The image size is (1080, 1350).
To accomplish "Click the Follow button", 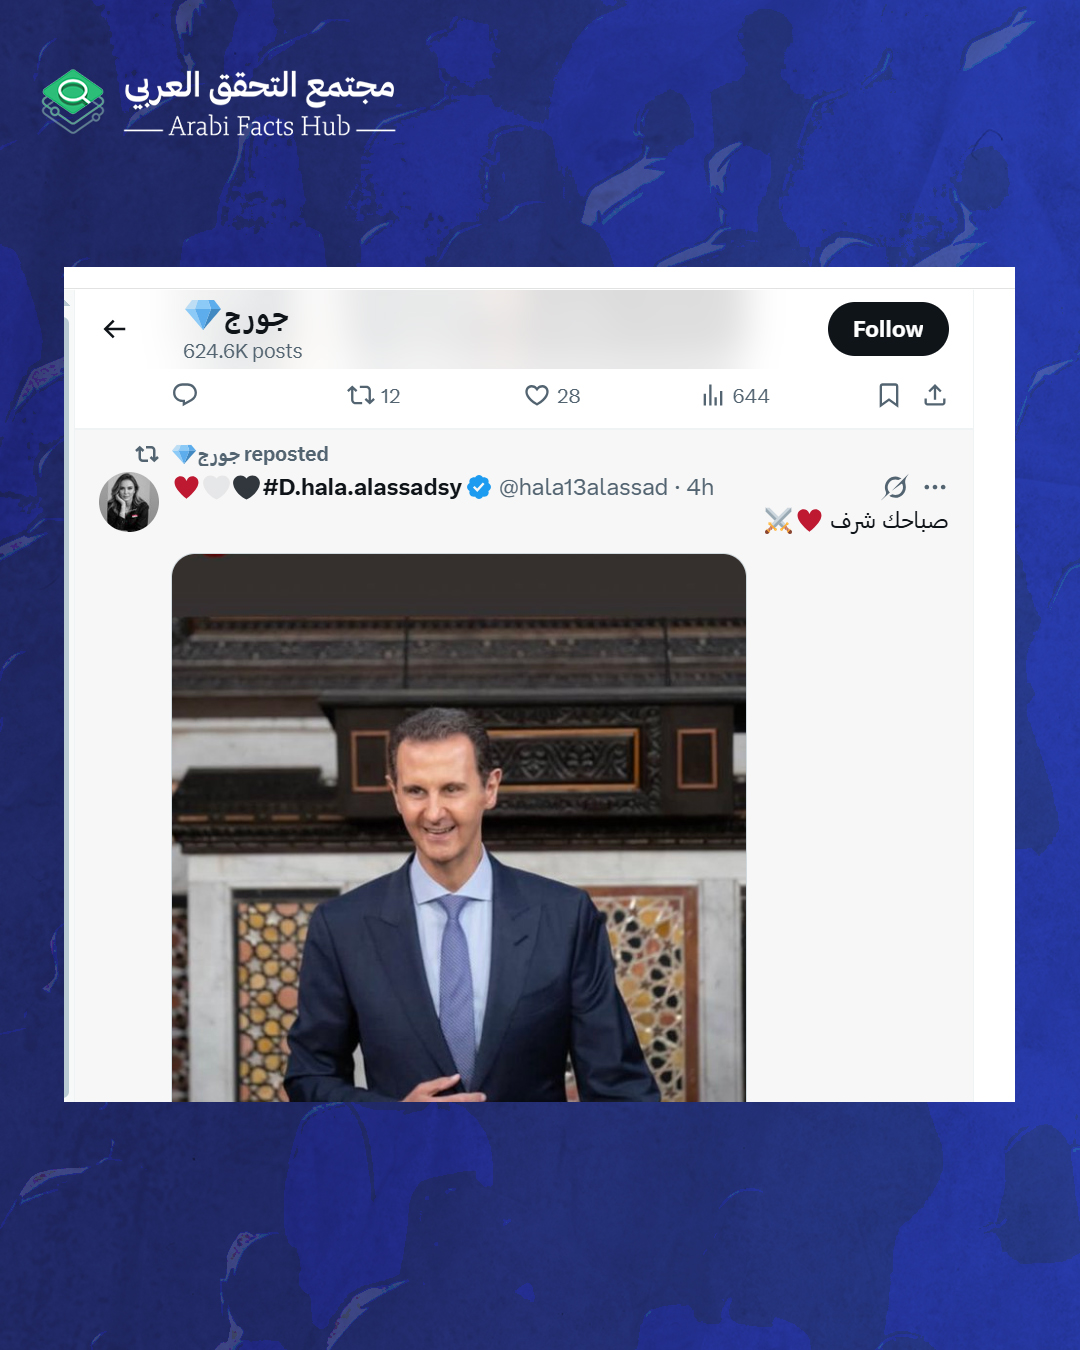I will pyautogui.click(x=888, y=329).
